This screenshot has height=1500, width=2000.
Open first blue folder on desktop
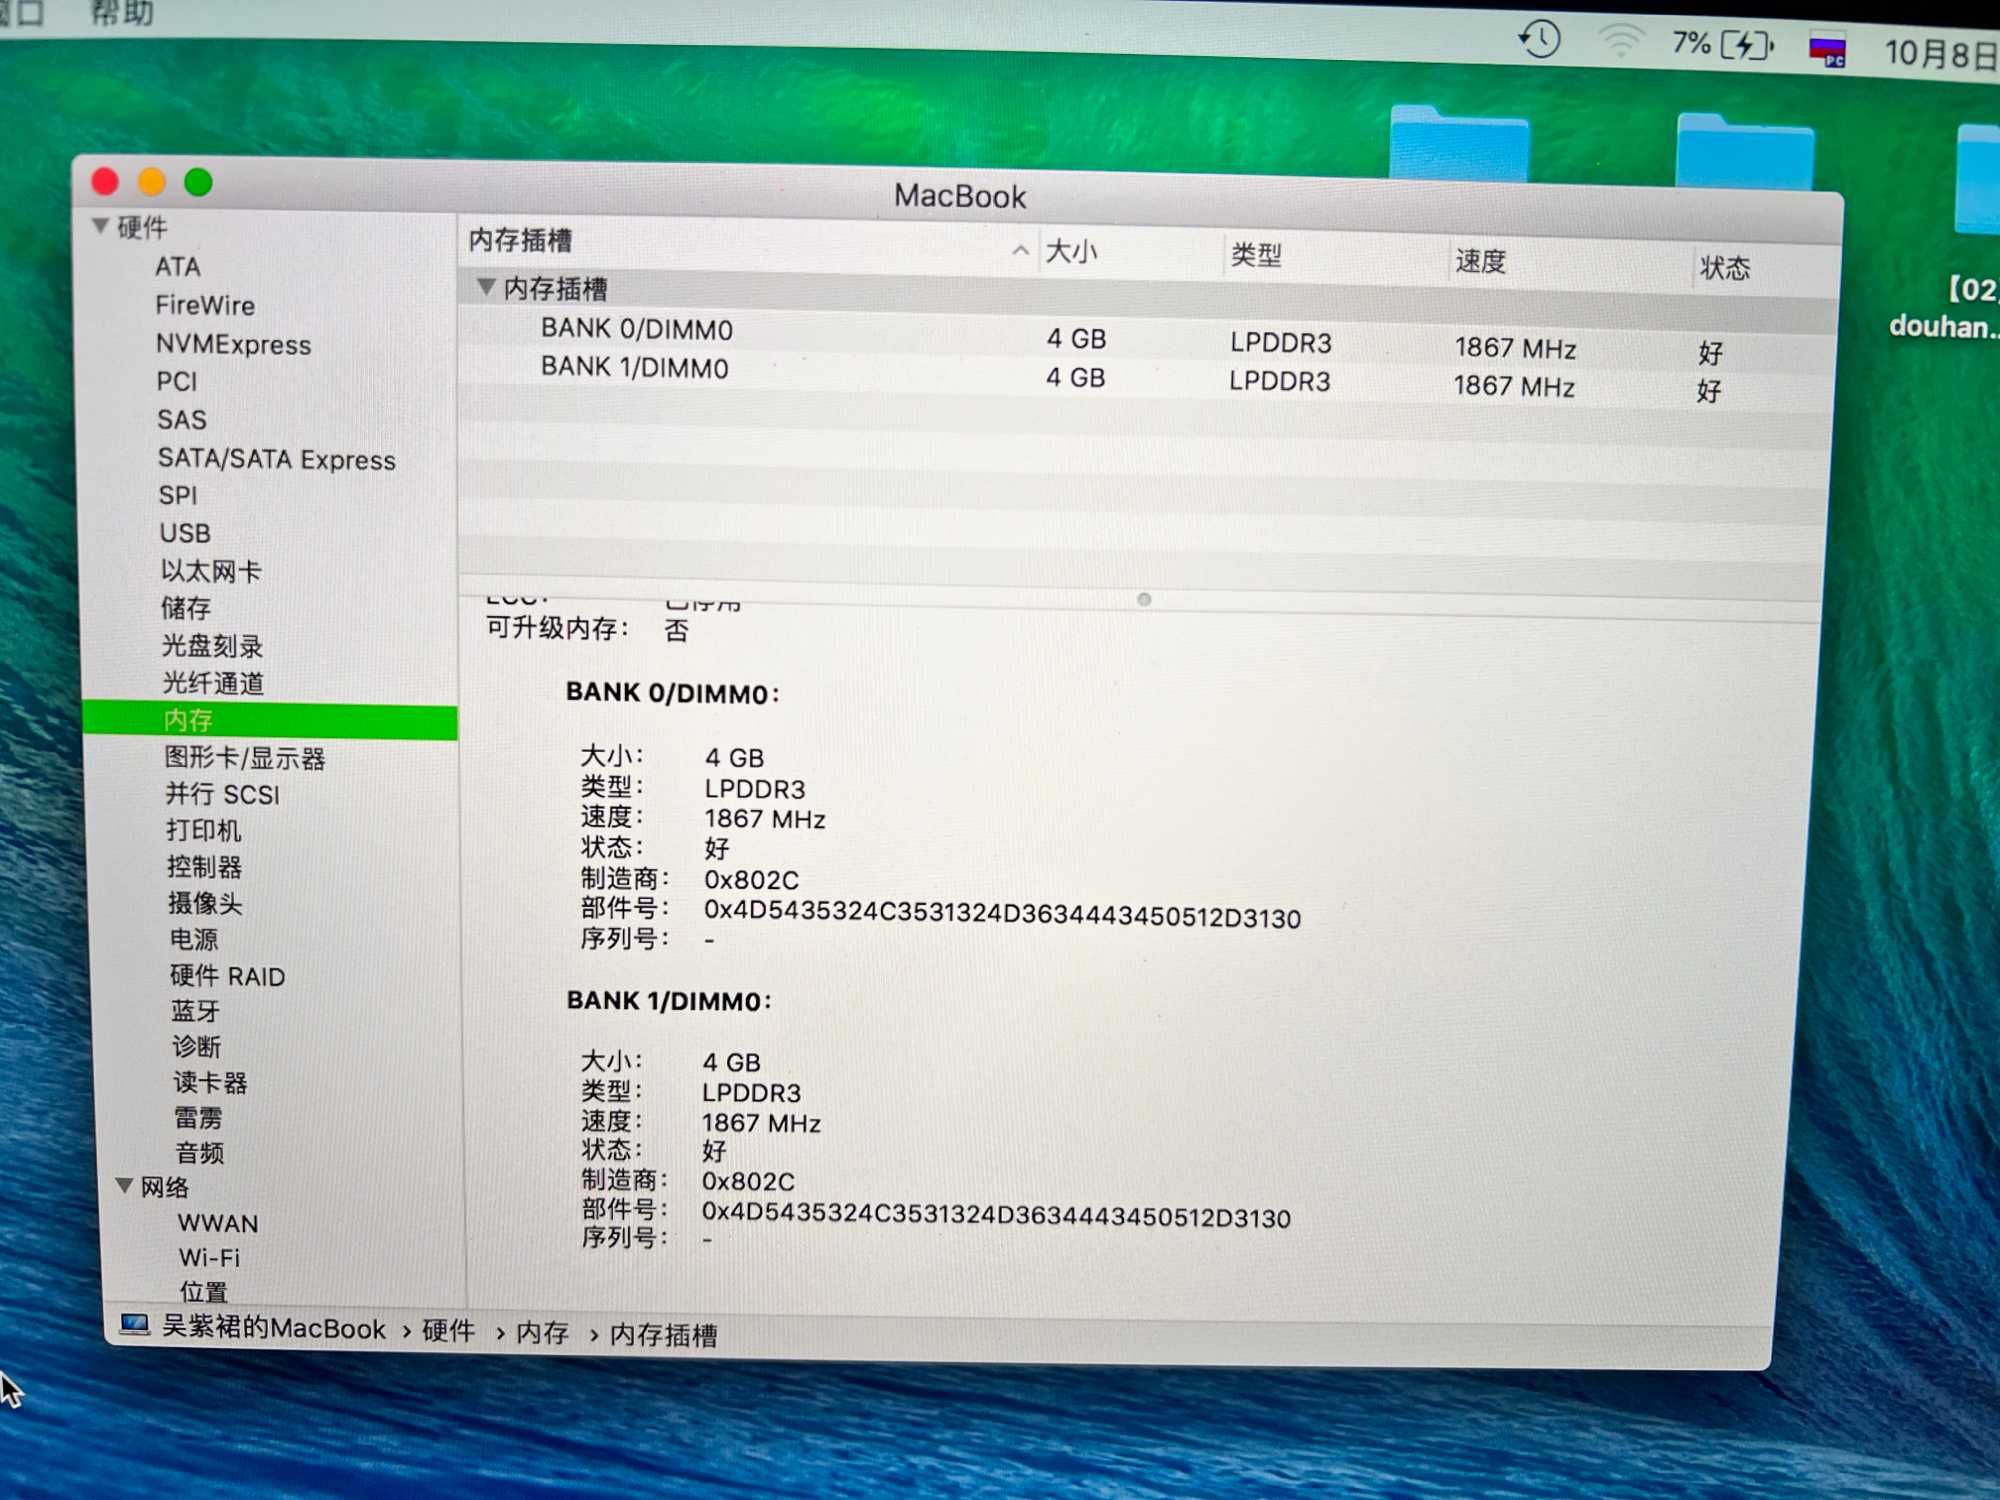pyautogui.click(x=1459, y=143)
